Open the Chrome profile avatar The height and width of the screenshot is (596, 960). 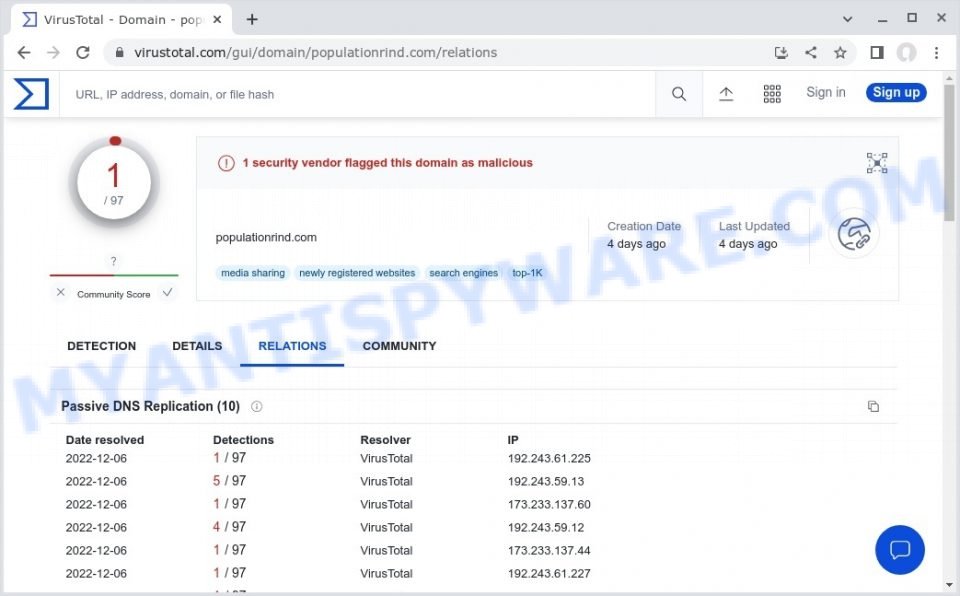pyautogui.click(x=906, y=53)
